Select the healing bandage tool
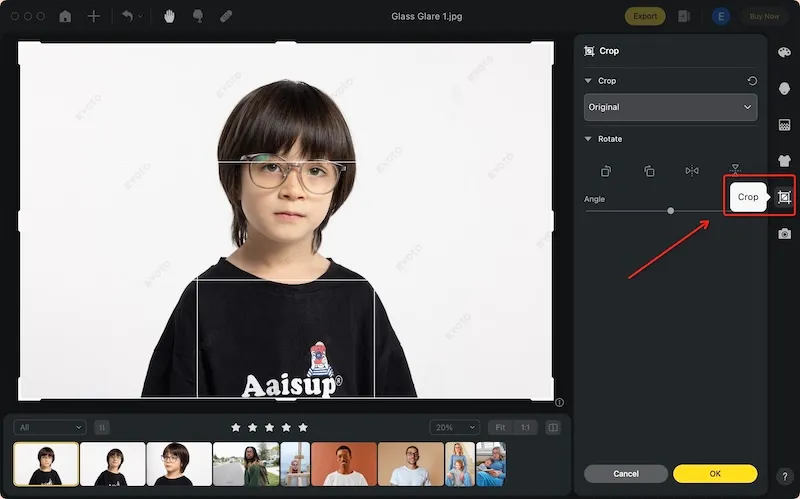The height and width of the screenshot is (499, 800). point(226,16)
